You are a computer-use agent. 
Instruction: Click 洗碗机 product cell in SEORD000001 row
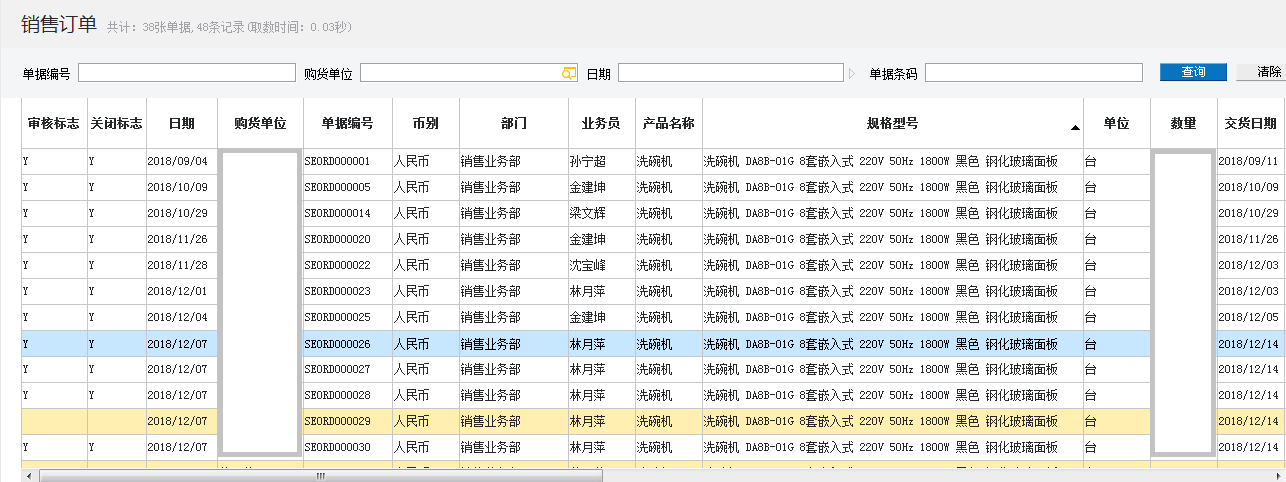coord(669,162)
